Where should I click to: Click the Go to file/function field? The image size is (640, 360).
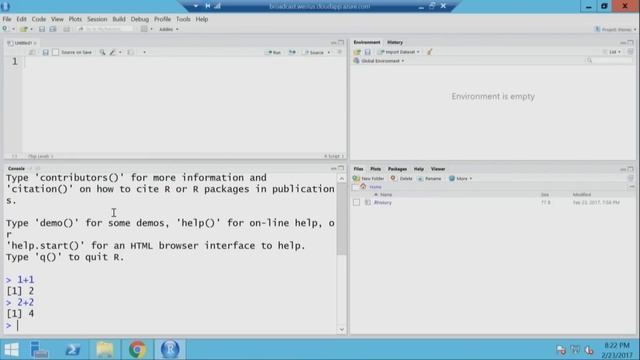(105, 29)
